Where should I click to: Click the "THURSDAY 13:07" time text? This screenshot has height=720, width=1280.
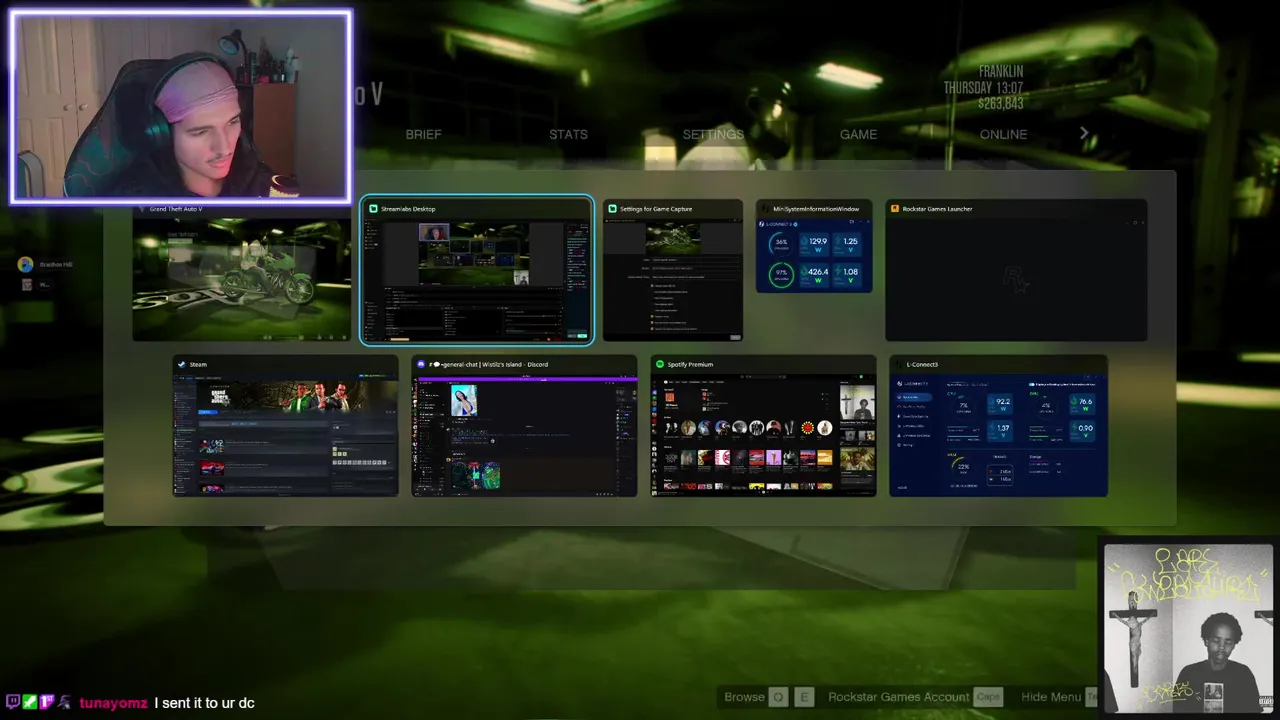click(x=983, y=88)
